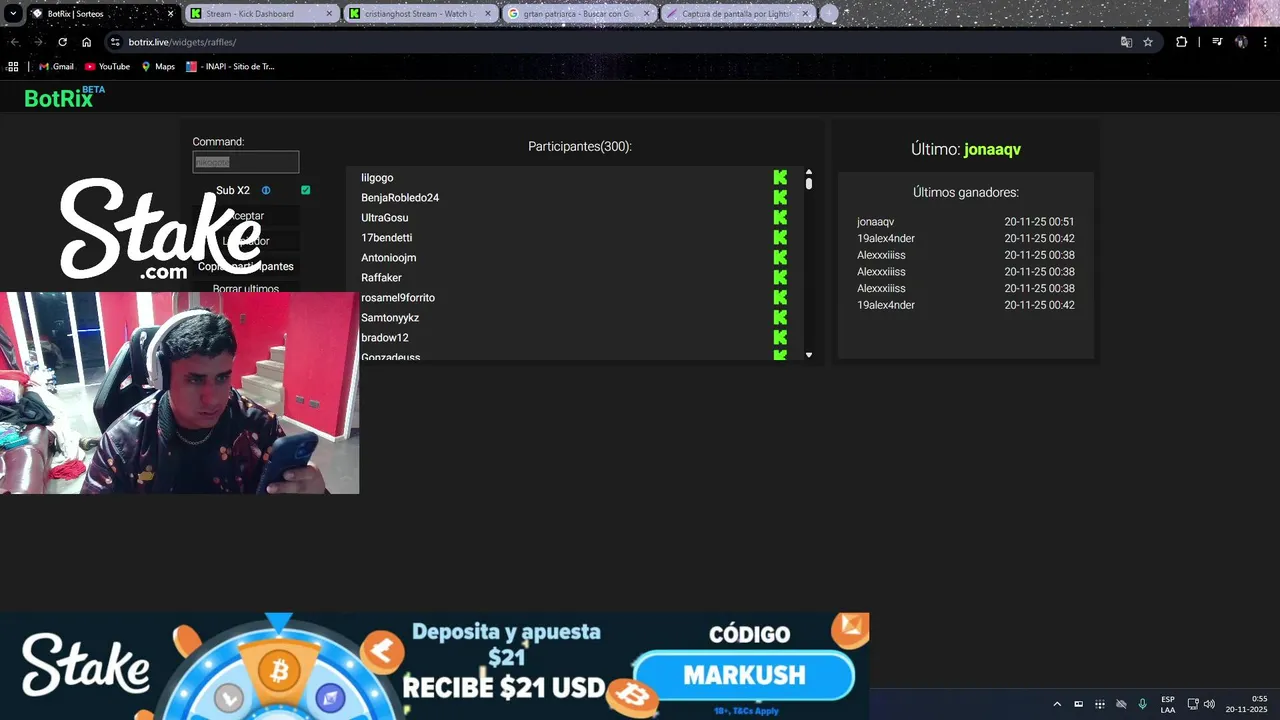This screenshot has height=720, width=1280.
Task: Close the Stream - Kick Dashboard tab
Action: pos(329,14)
